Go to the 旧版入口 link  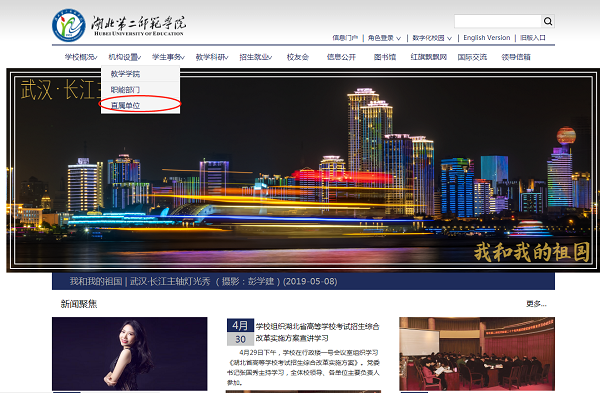(x=533, y=38)
